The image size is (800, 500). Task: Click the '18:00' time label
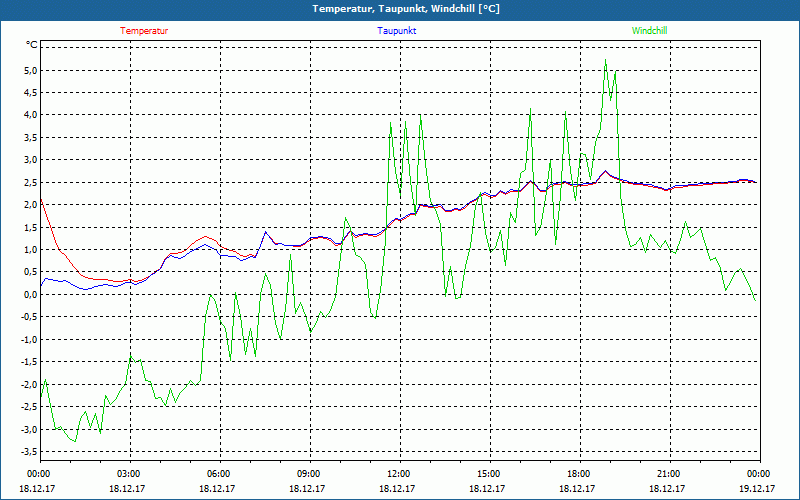580,474
